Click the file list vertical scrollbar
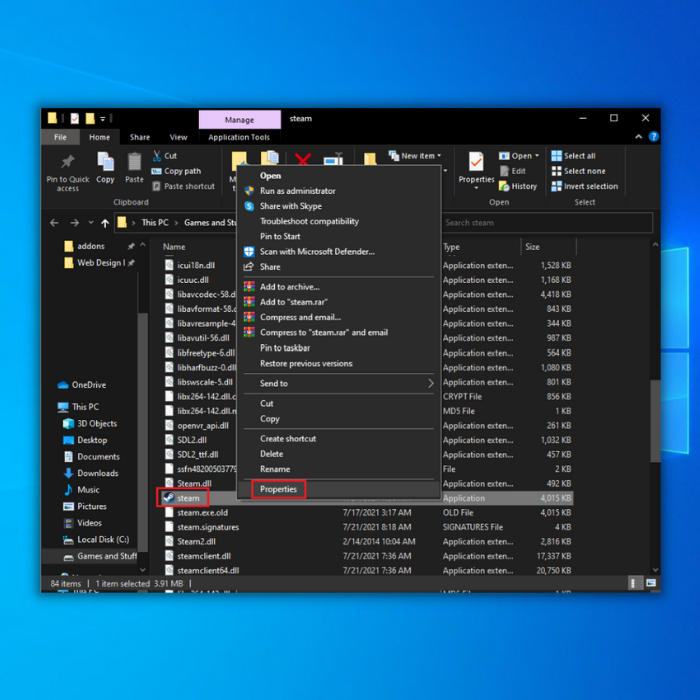 point(655,421)
